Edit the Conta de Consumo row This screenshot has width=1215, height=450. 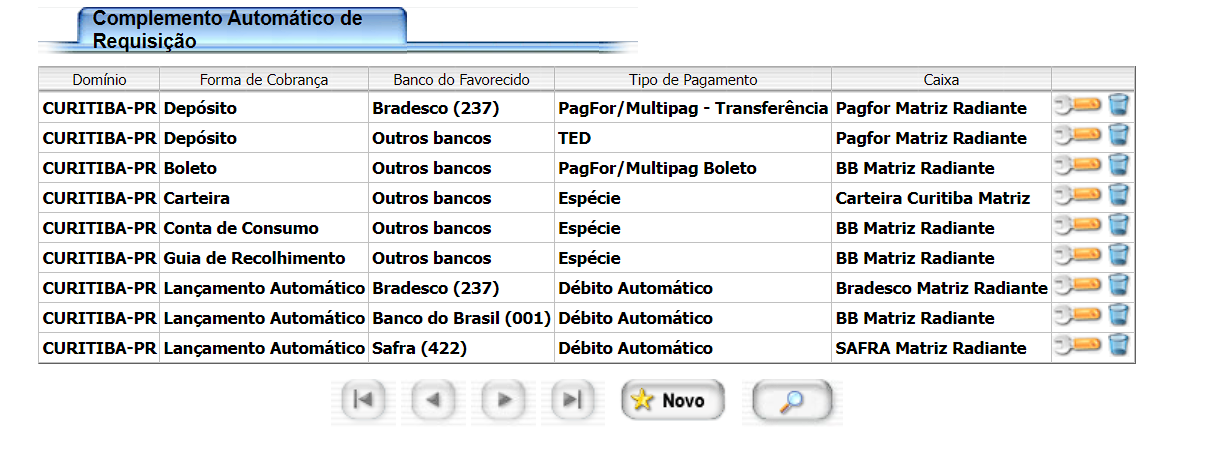click(1078, 227)
